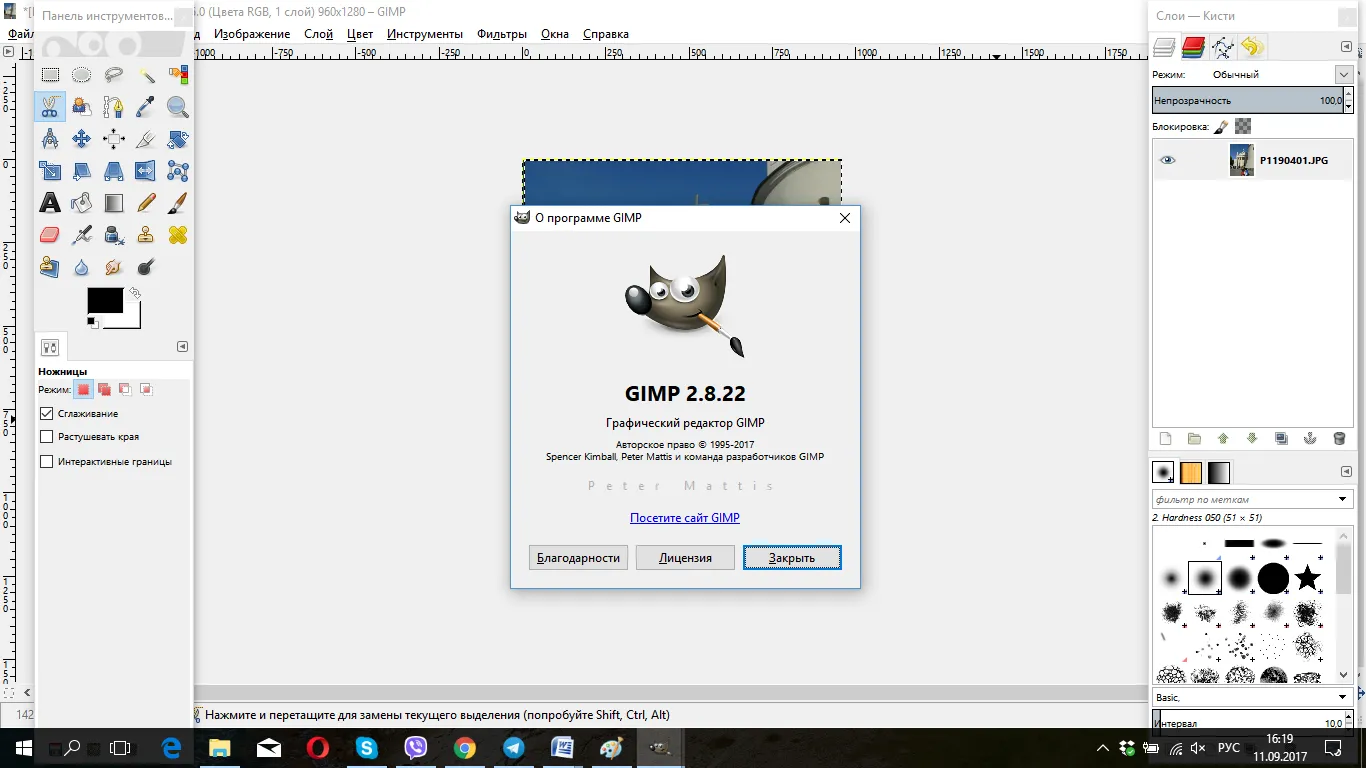Select the Airbrush tool
Image resolution: width=1366 pixels, height=768 pixels.
(82, 234)
